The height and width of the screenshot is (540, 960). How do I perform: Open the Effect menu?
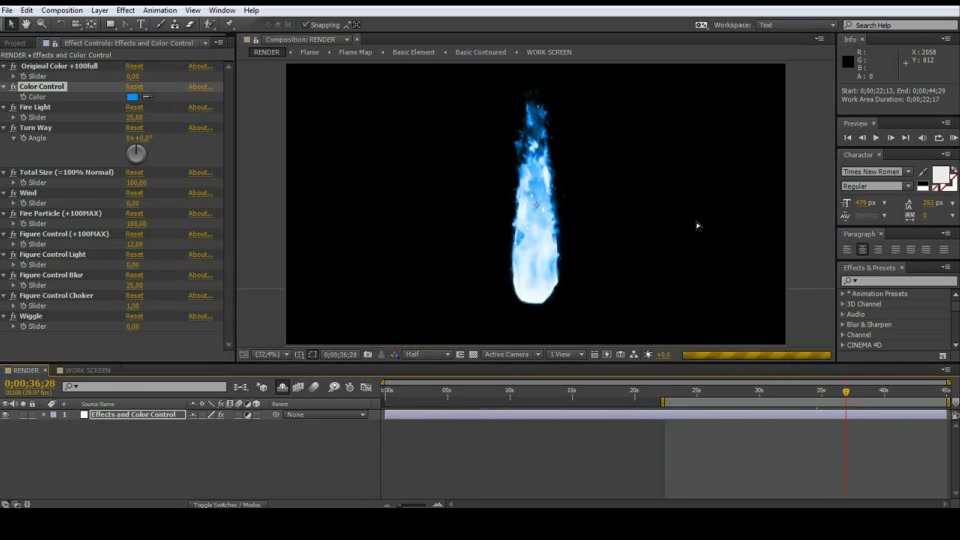[x=126, y=10]
